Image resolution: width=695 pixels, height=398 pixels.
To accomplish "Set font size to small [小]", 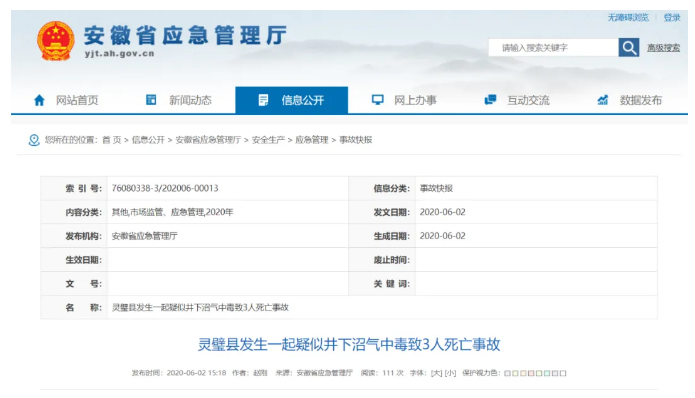I will click(450, 373).
